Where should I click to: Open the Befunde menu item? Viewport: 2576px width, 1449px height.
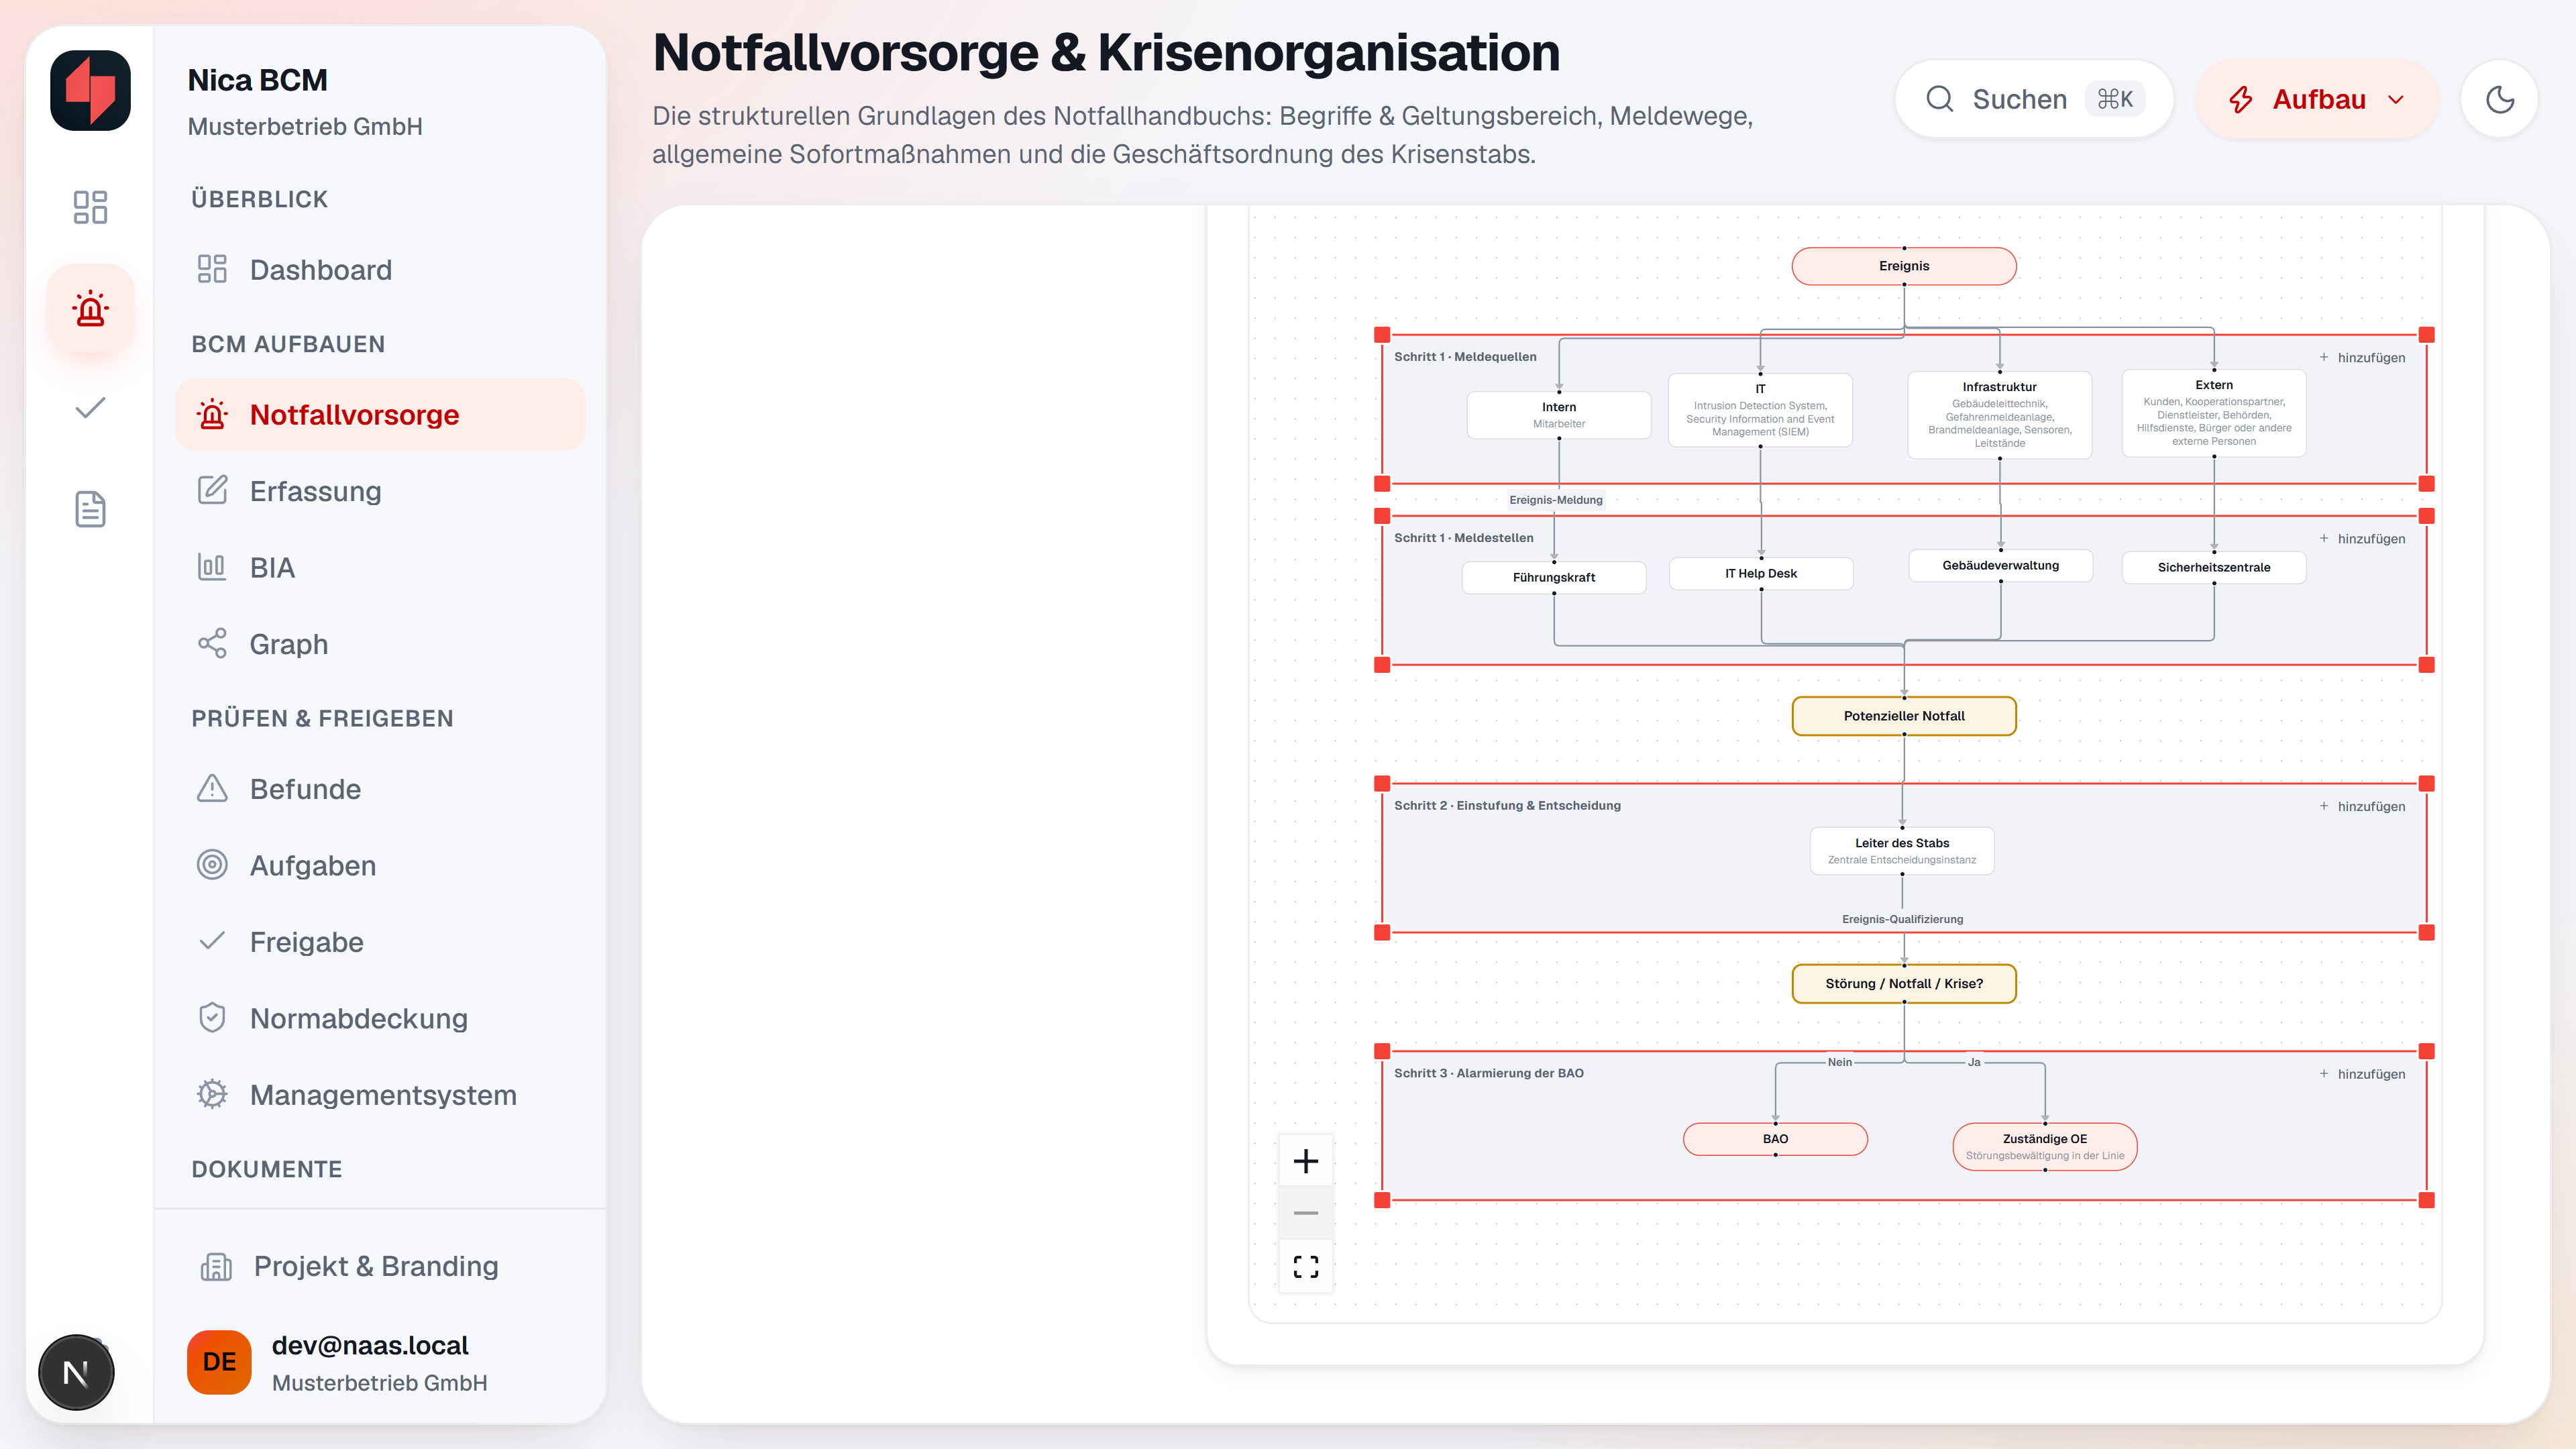coord(380,789)
